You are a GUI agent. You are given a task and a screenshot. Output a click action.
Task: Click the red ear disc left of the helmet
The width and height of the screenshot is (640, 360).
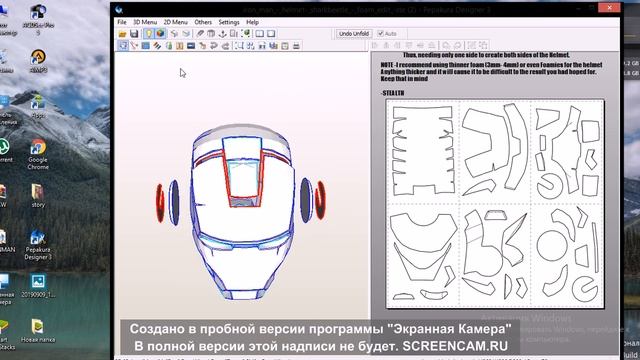(x=160, y=203)
